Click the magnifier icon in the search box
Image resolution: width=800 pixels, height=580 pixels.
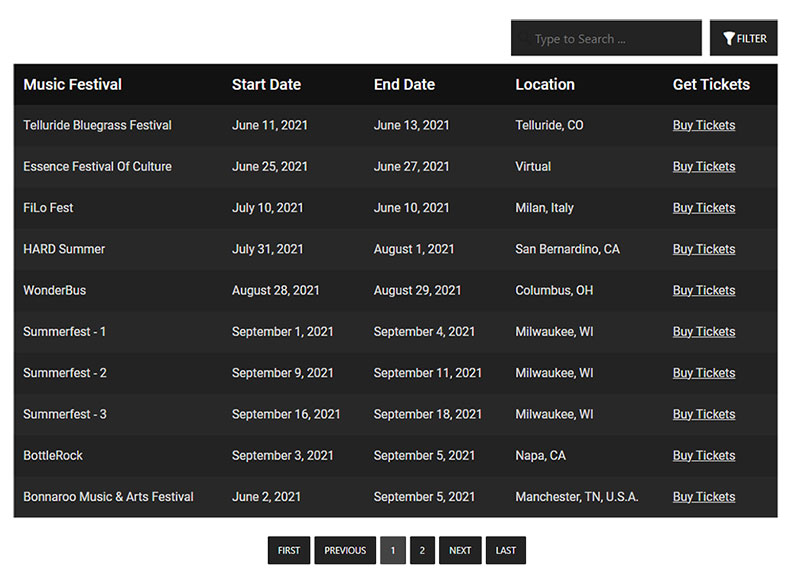point(523,38)
